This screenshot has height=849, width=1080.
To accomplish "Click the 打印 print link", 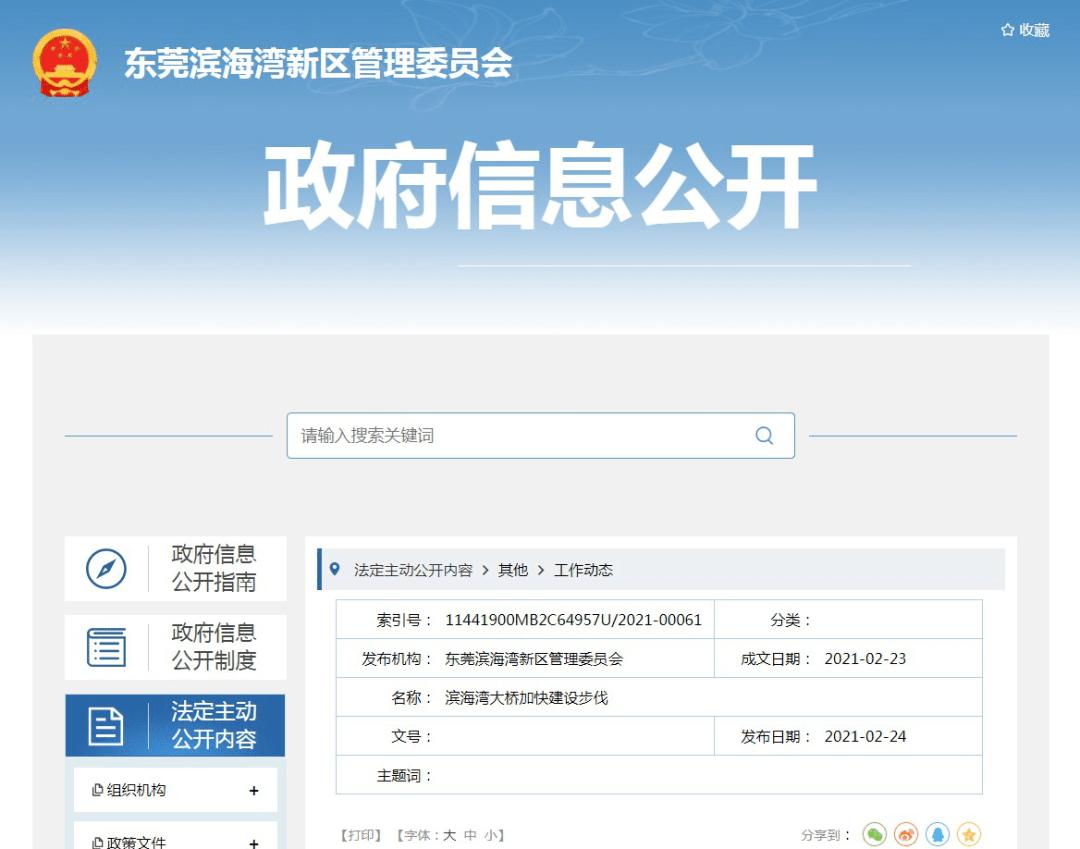I will click(x=360, y=836).
